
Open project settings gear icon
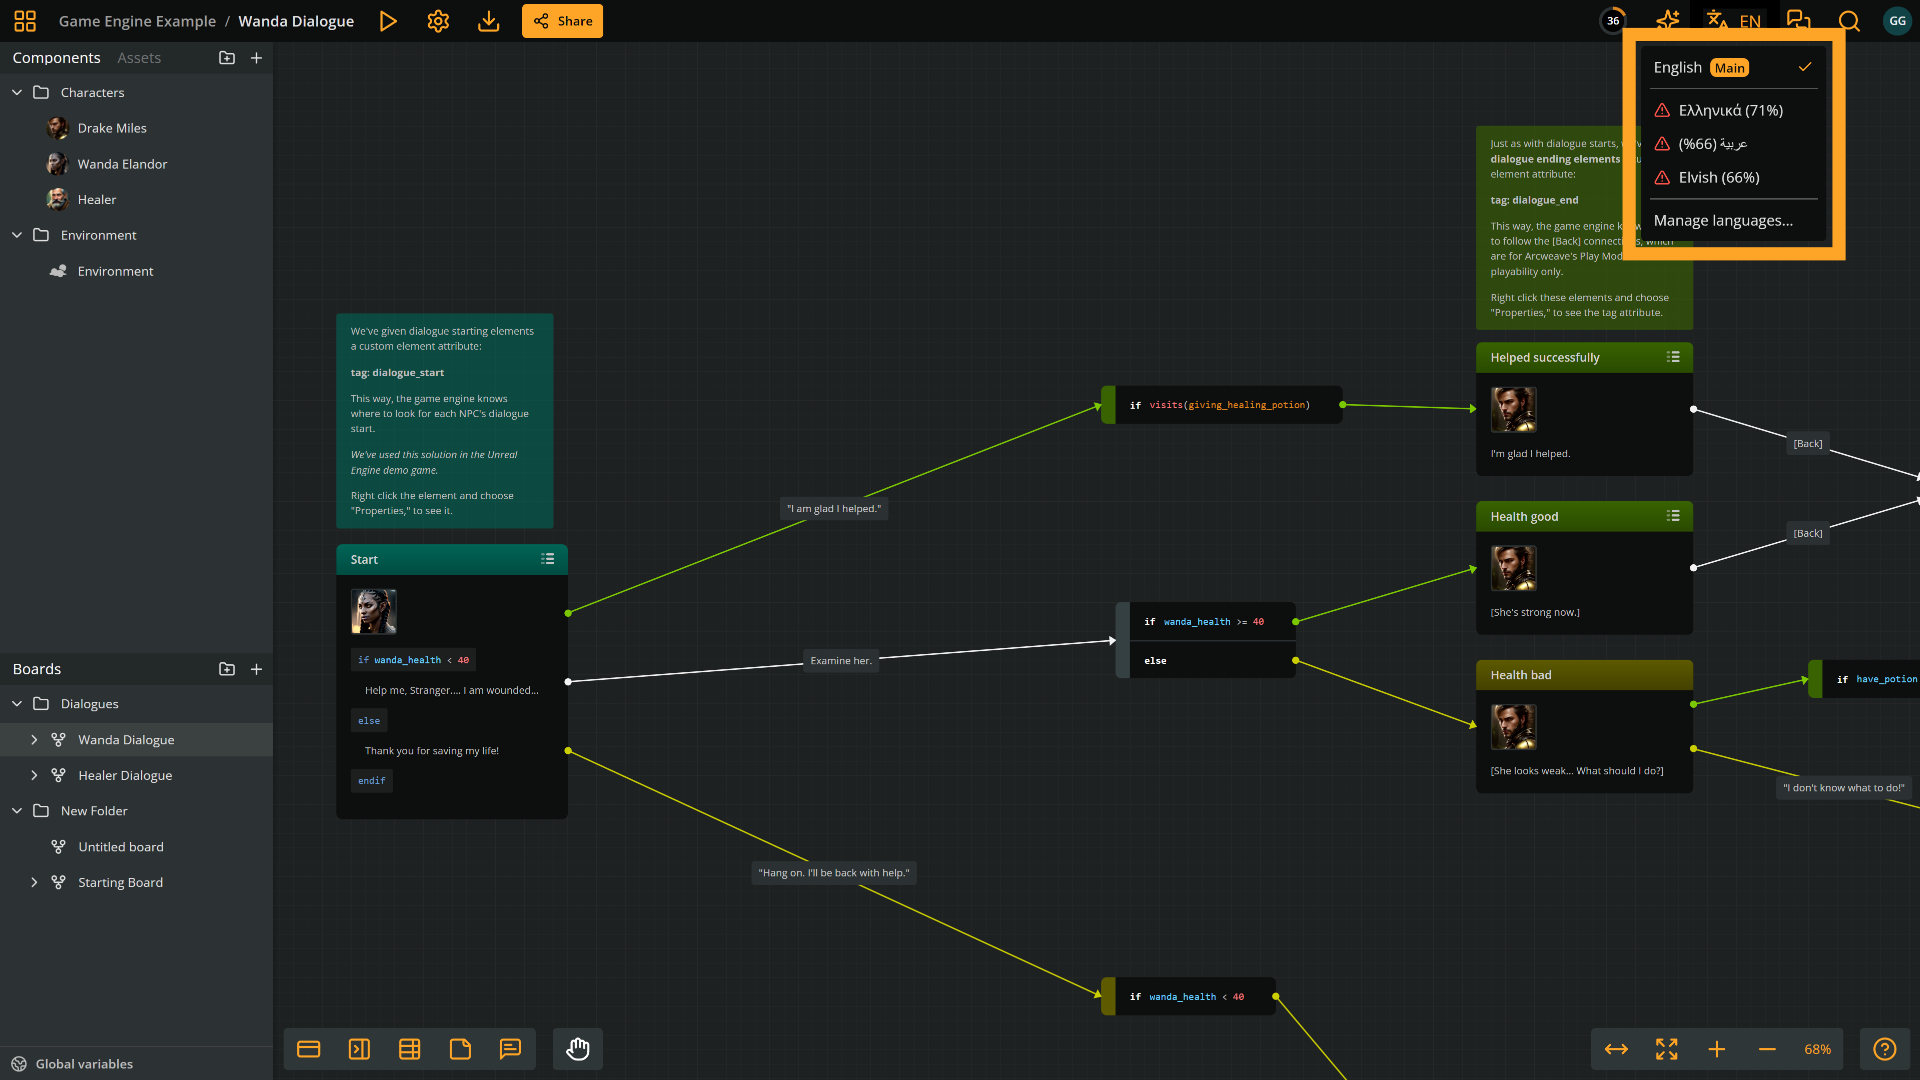[438, 21]
